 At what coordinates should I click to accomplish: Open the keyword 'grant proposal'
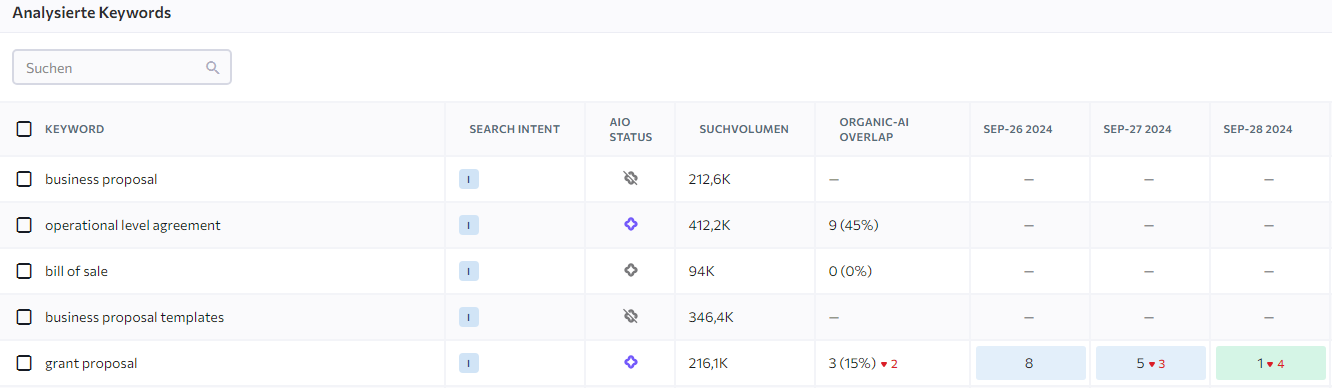coord(91,363)
